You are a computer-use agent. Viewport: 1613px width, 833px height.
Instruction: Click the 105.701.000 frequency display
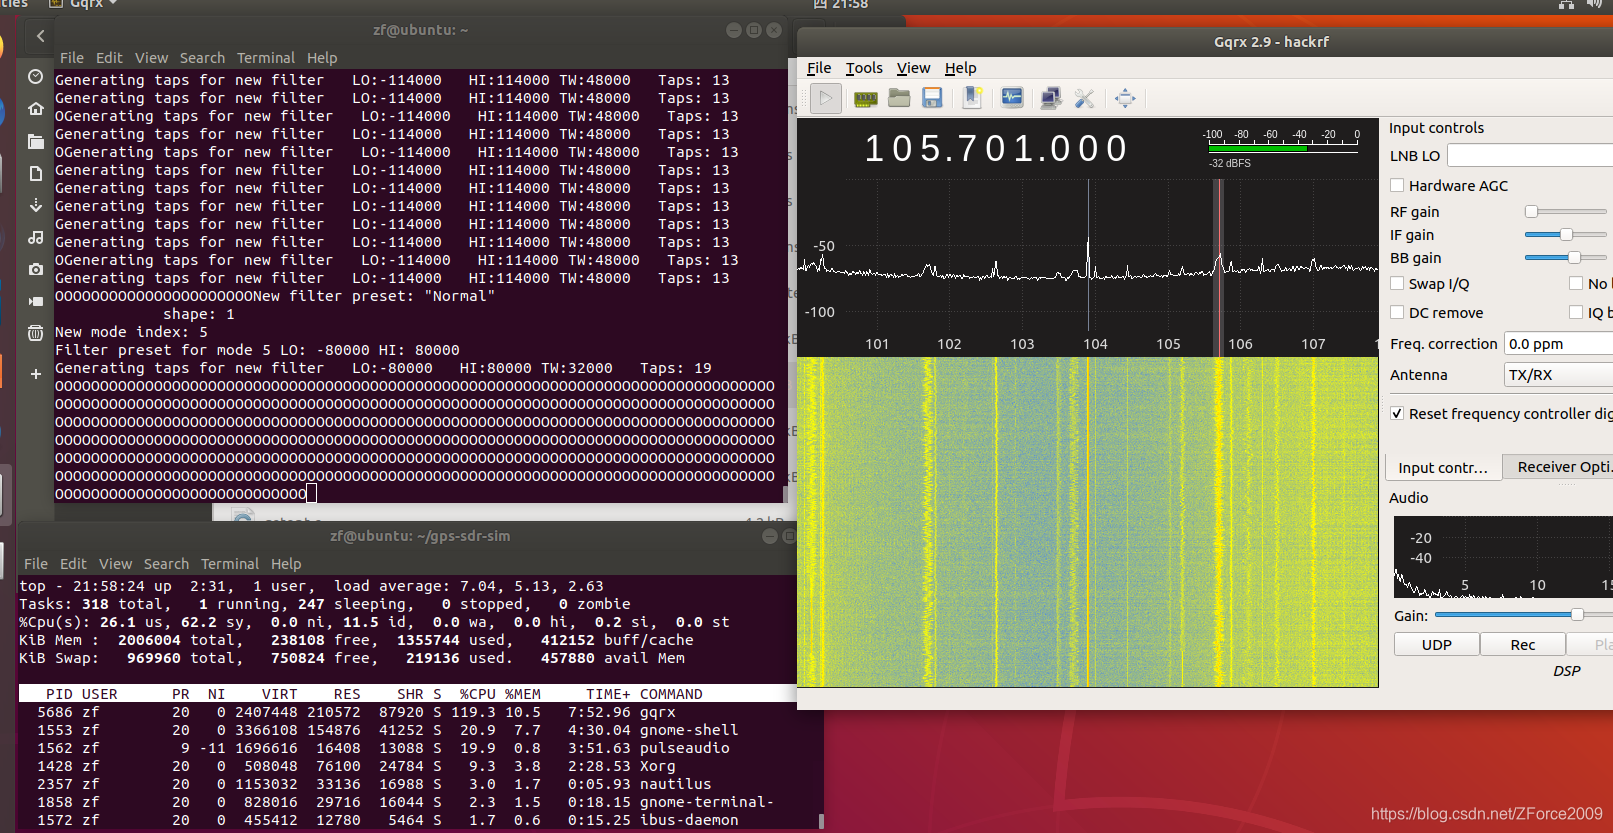tap(996, 149)
